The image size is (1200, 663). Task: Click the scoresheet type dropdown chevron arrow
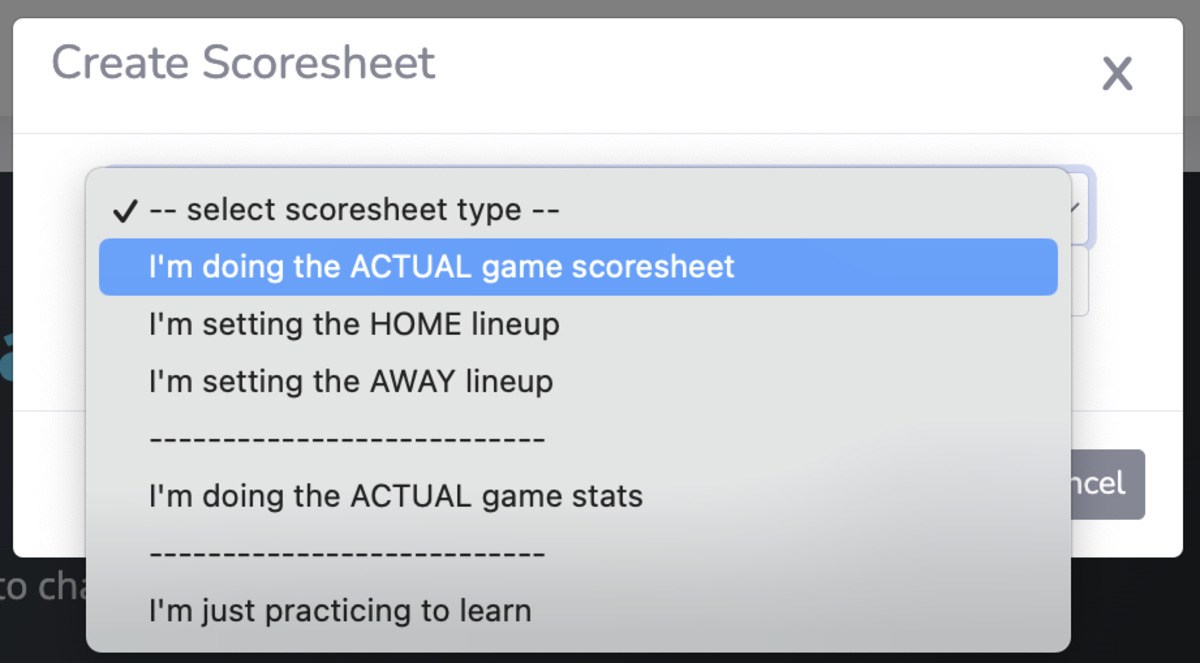tap(1076, 207)
